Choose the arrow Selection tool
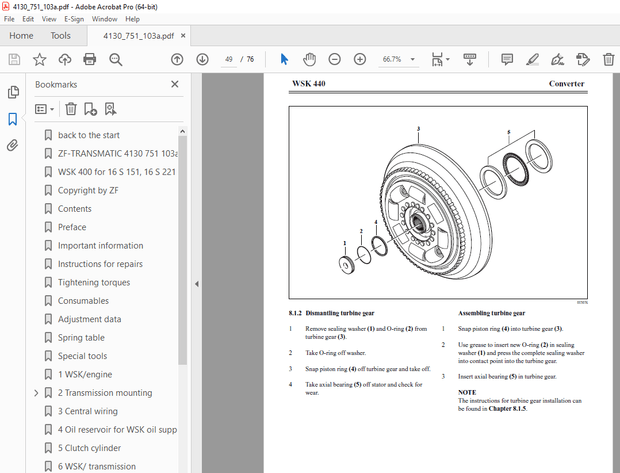620x473 pixels. [x=284, y=60]
